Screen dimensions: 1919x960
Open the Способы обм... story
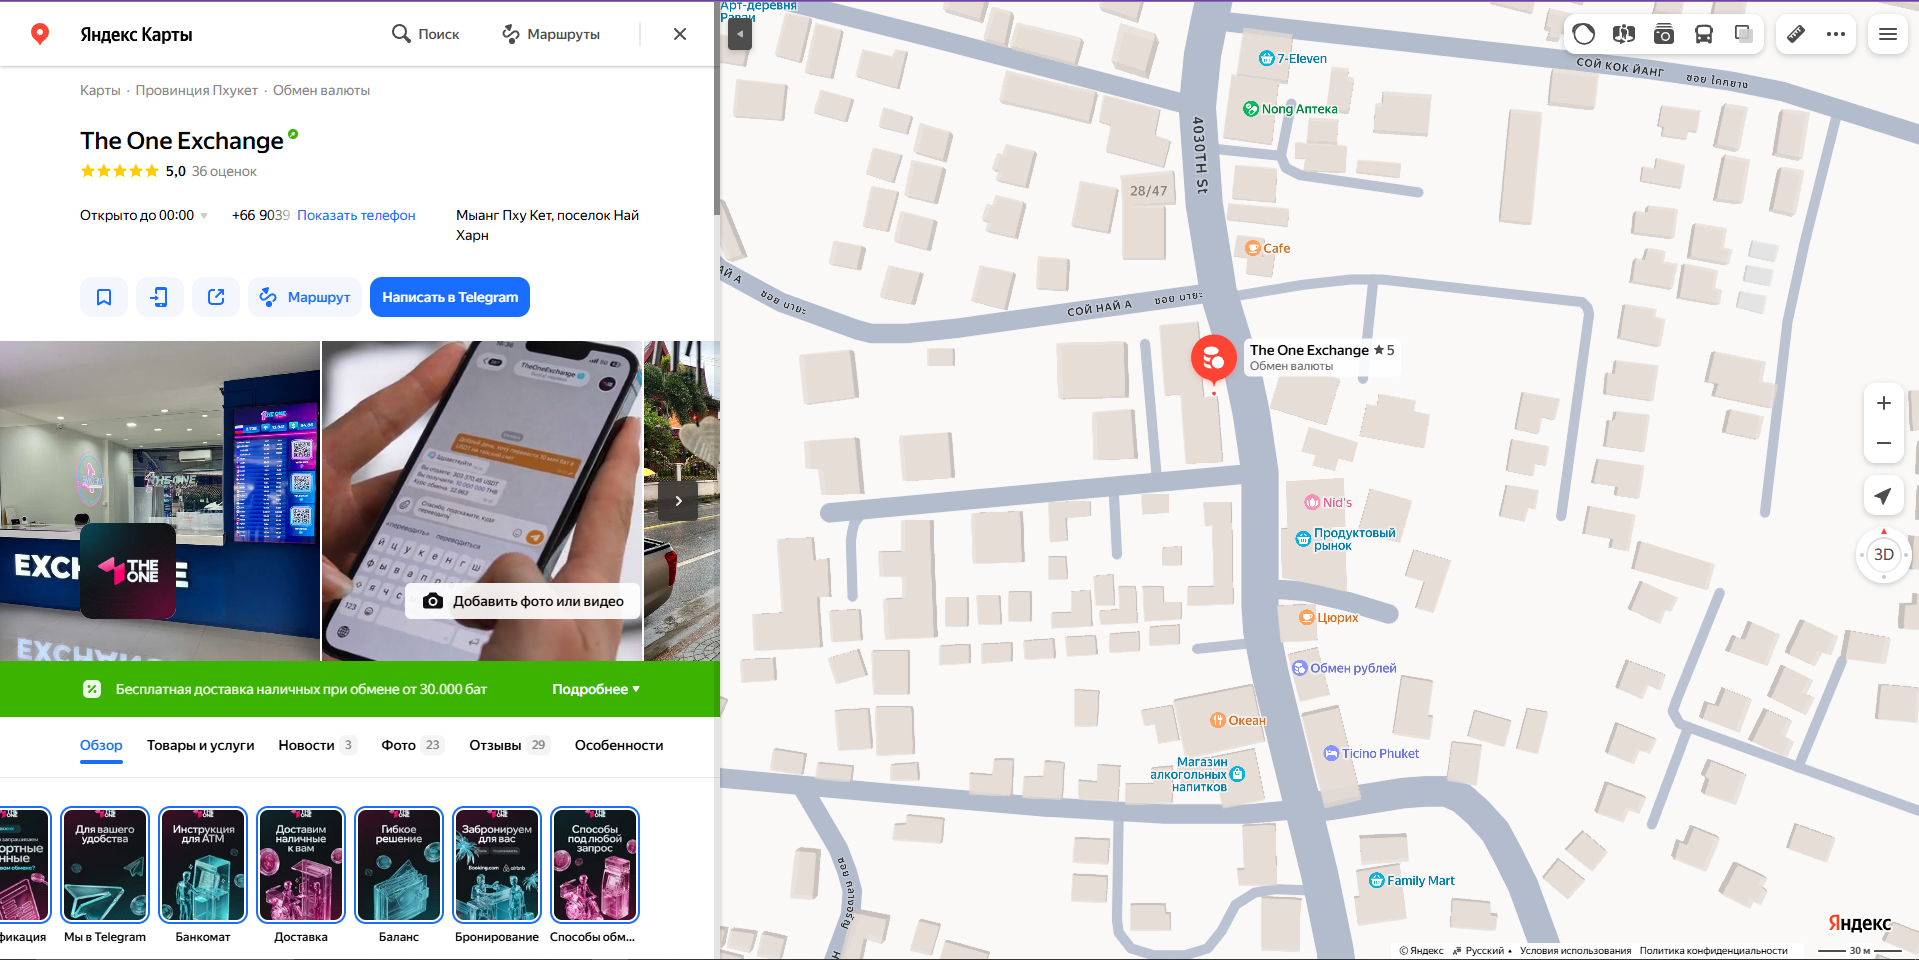(x=595, y=875)
